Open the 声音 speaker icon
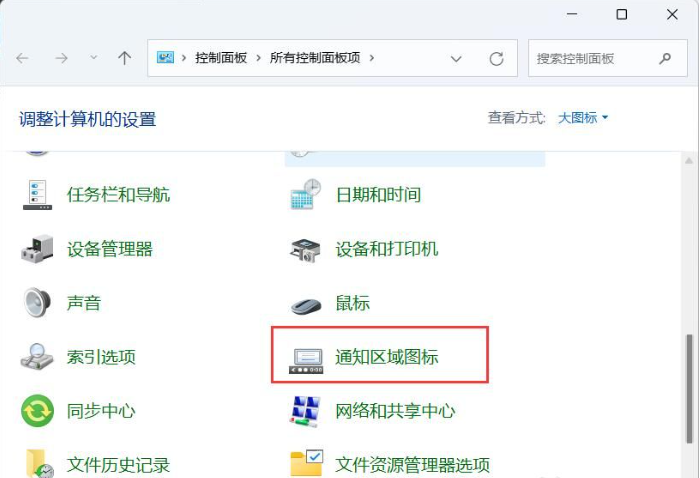This screenshot has height=478, width=700. 37,302
